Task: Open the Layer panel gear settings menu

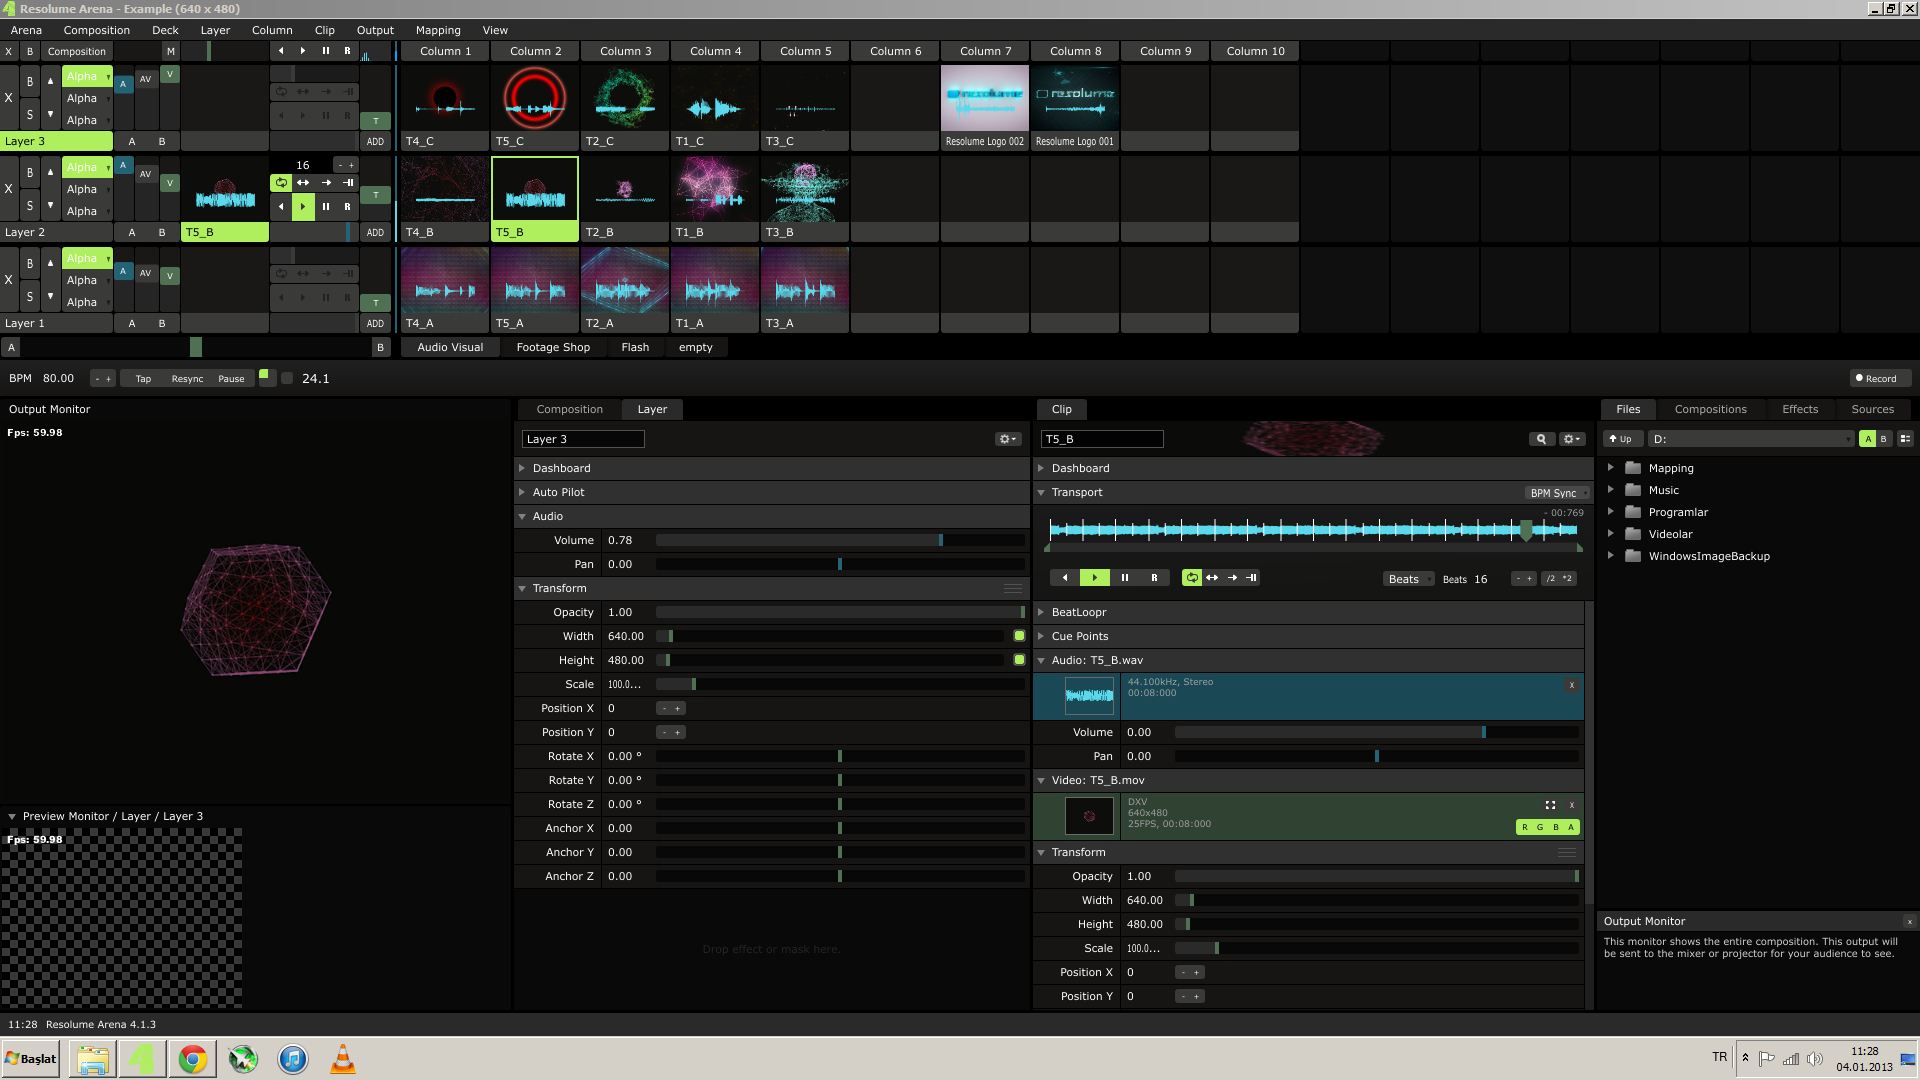Action: coord(1007,439)
